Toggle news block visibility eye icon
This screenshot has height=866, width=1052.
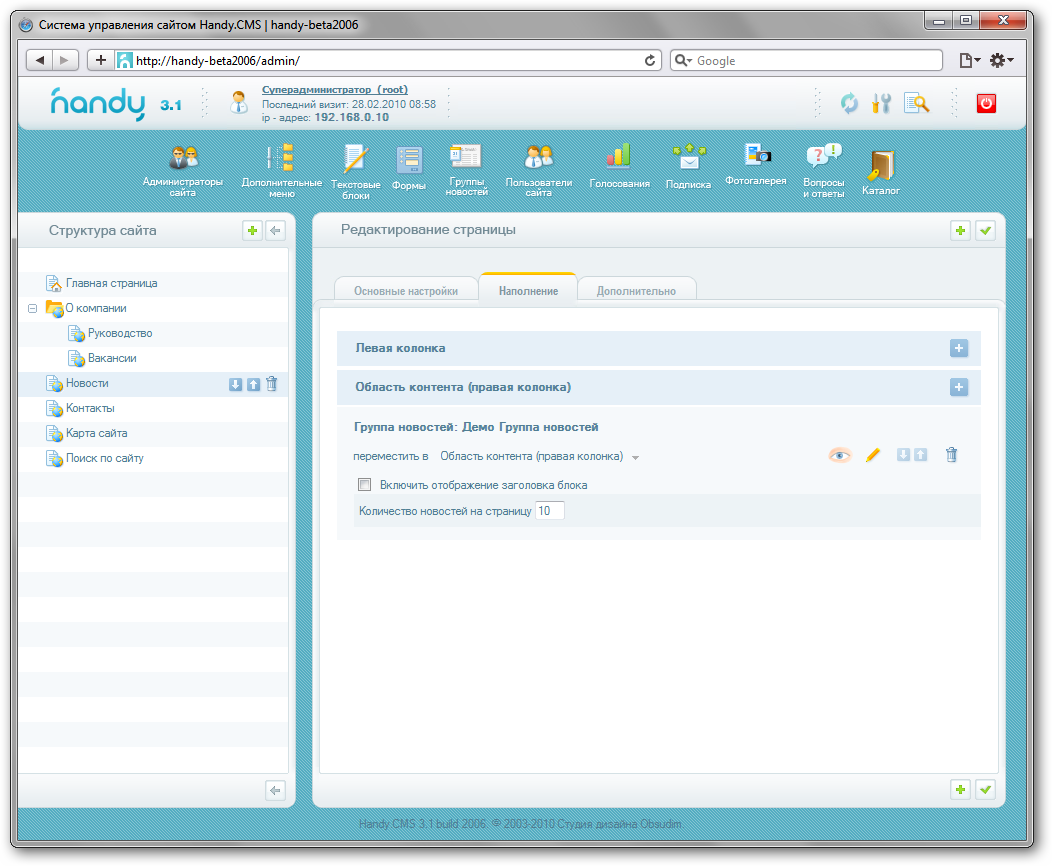click(x=839, y=455)
